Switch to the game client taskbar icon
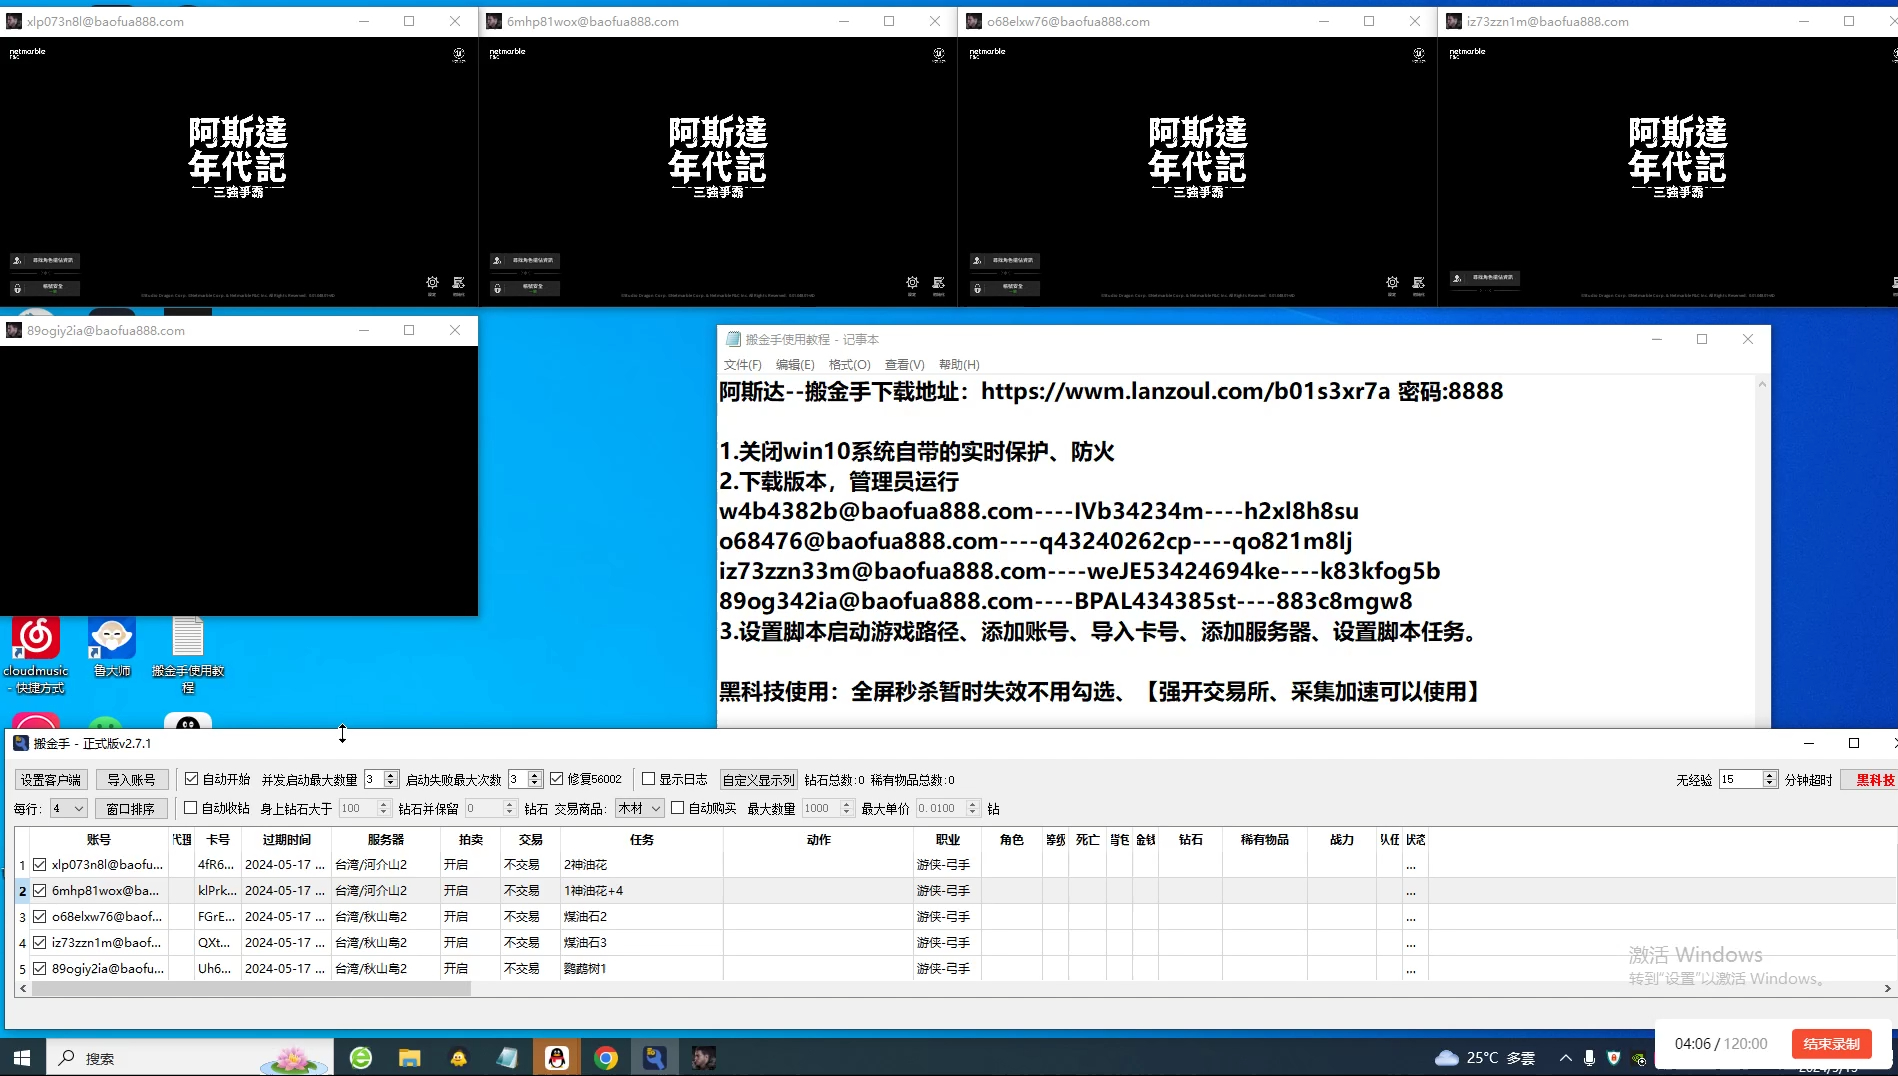Viewport: 1898px width, 1076px height. tap(704, 1057)
